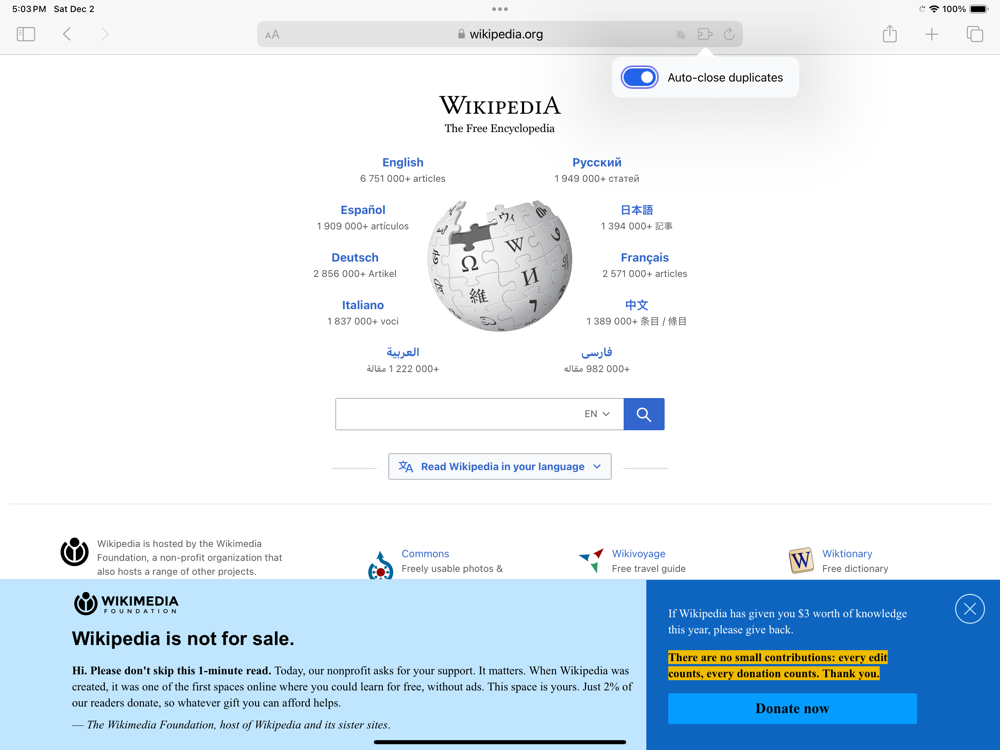Click the Wikimedia logo beside hosting text
The height and width of the screenshot is (750, 1000).
pos(75,552)
